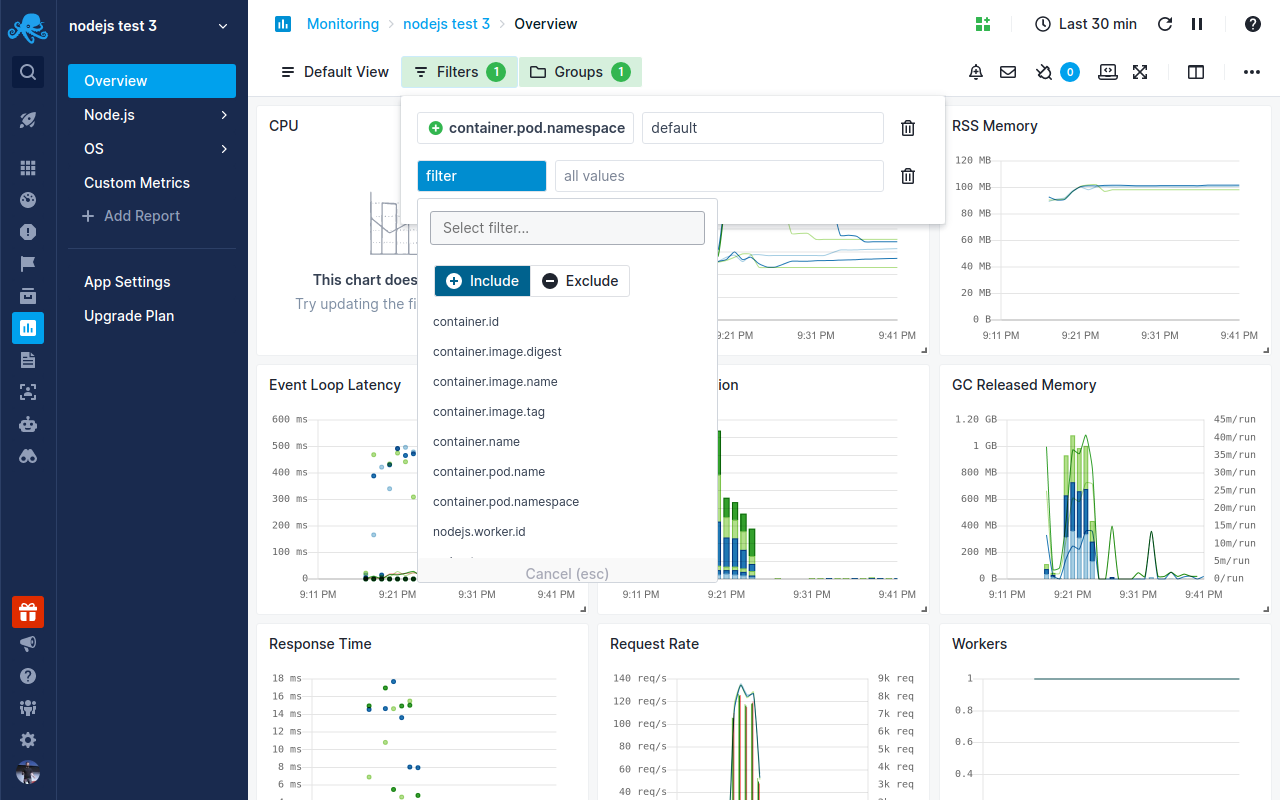
Task: Open the palette dashboards sidebar icon
Action: pos(28,200)
